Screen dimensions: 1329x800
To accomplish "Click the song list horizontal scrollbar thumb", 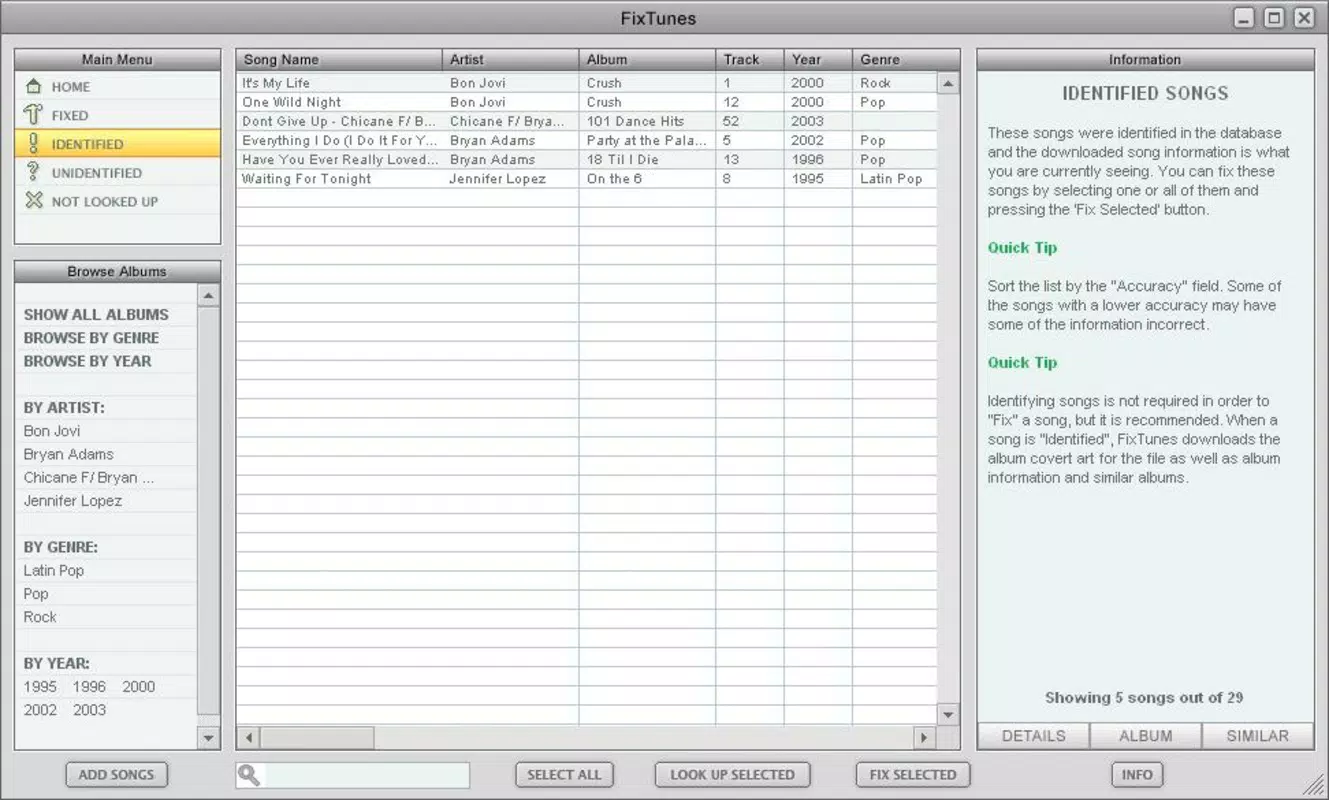I will pyautogui.click(x=317, y=738).
